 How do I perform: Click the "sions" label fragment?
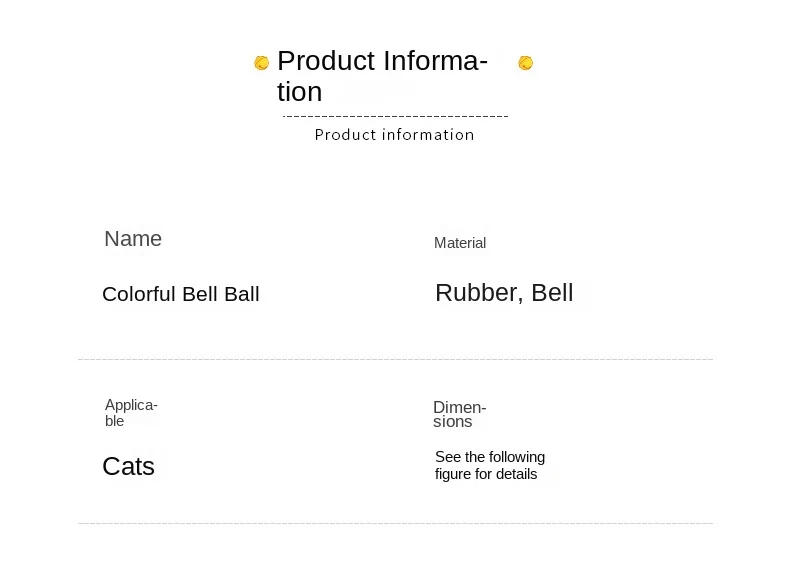click(x=452, y=422)
